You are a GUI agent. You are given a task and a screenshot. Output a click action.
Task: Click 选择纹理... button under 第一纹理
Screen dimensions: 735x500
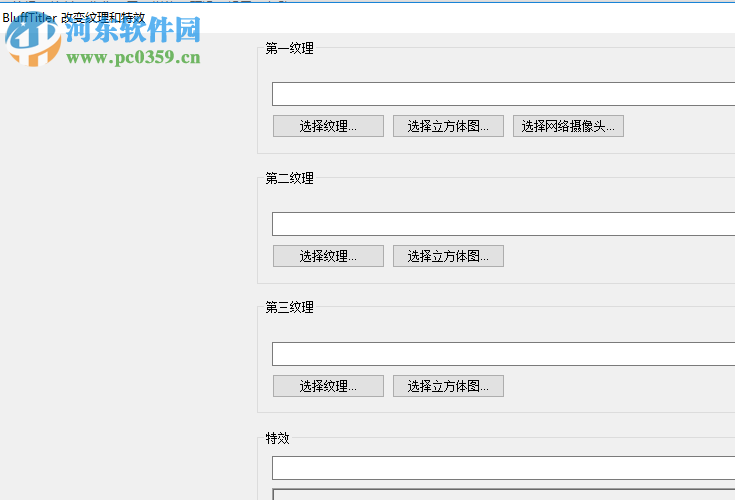[328, 126]
